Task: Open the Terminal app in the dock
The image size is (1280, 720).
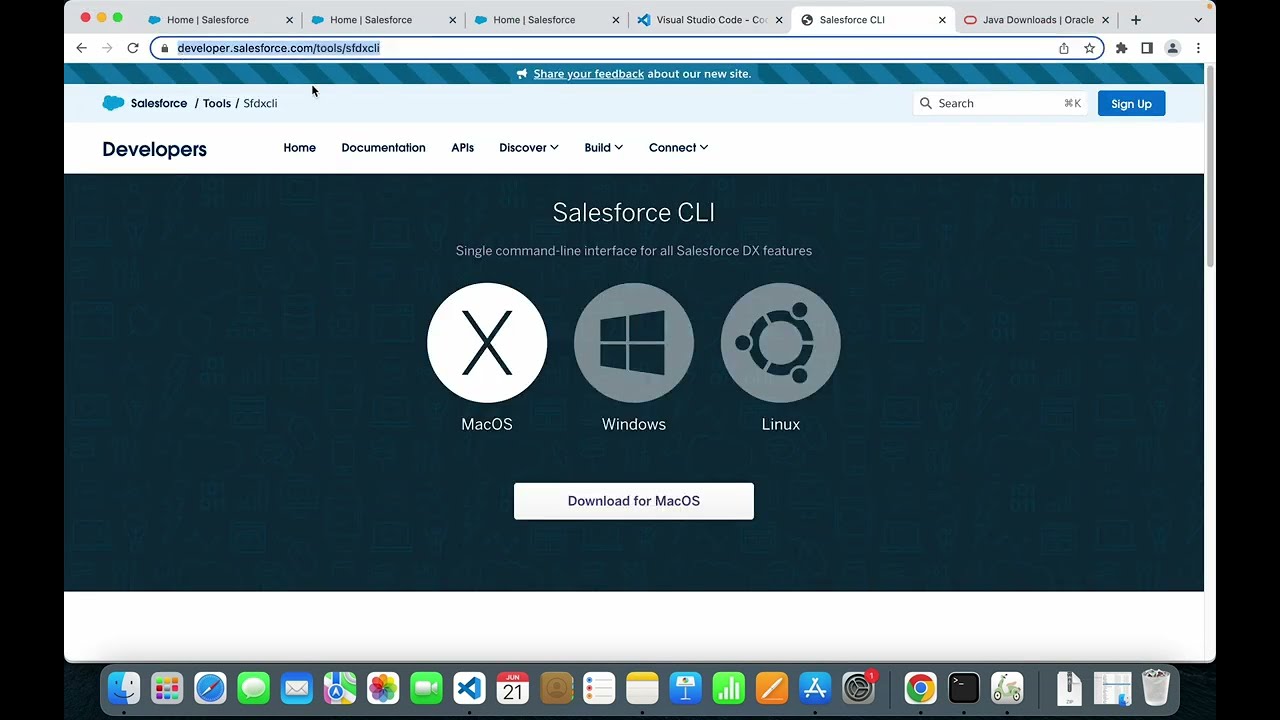Action: (x=964, y=688)
